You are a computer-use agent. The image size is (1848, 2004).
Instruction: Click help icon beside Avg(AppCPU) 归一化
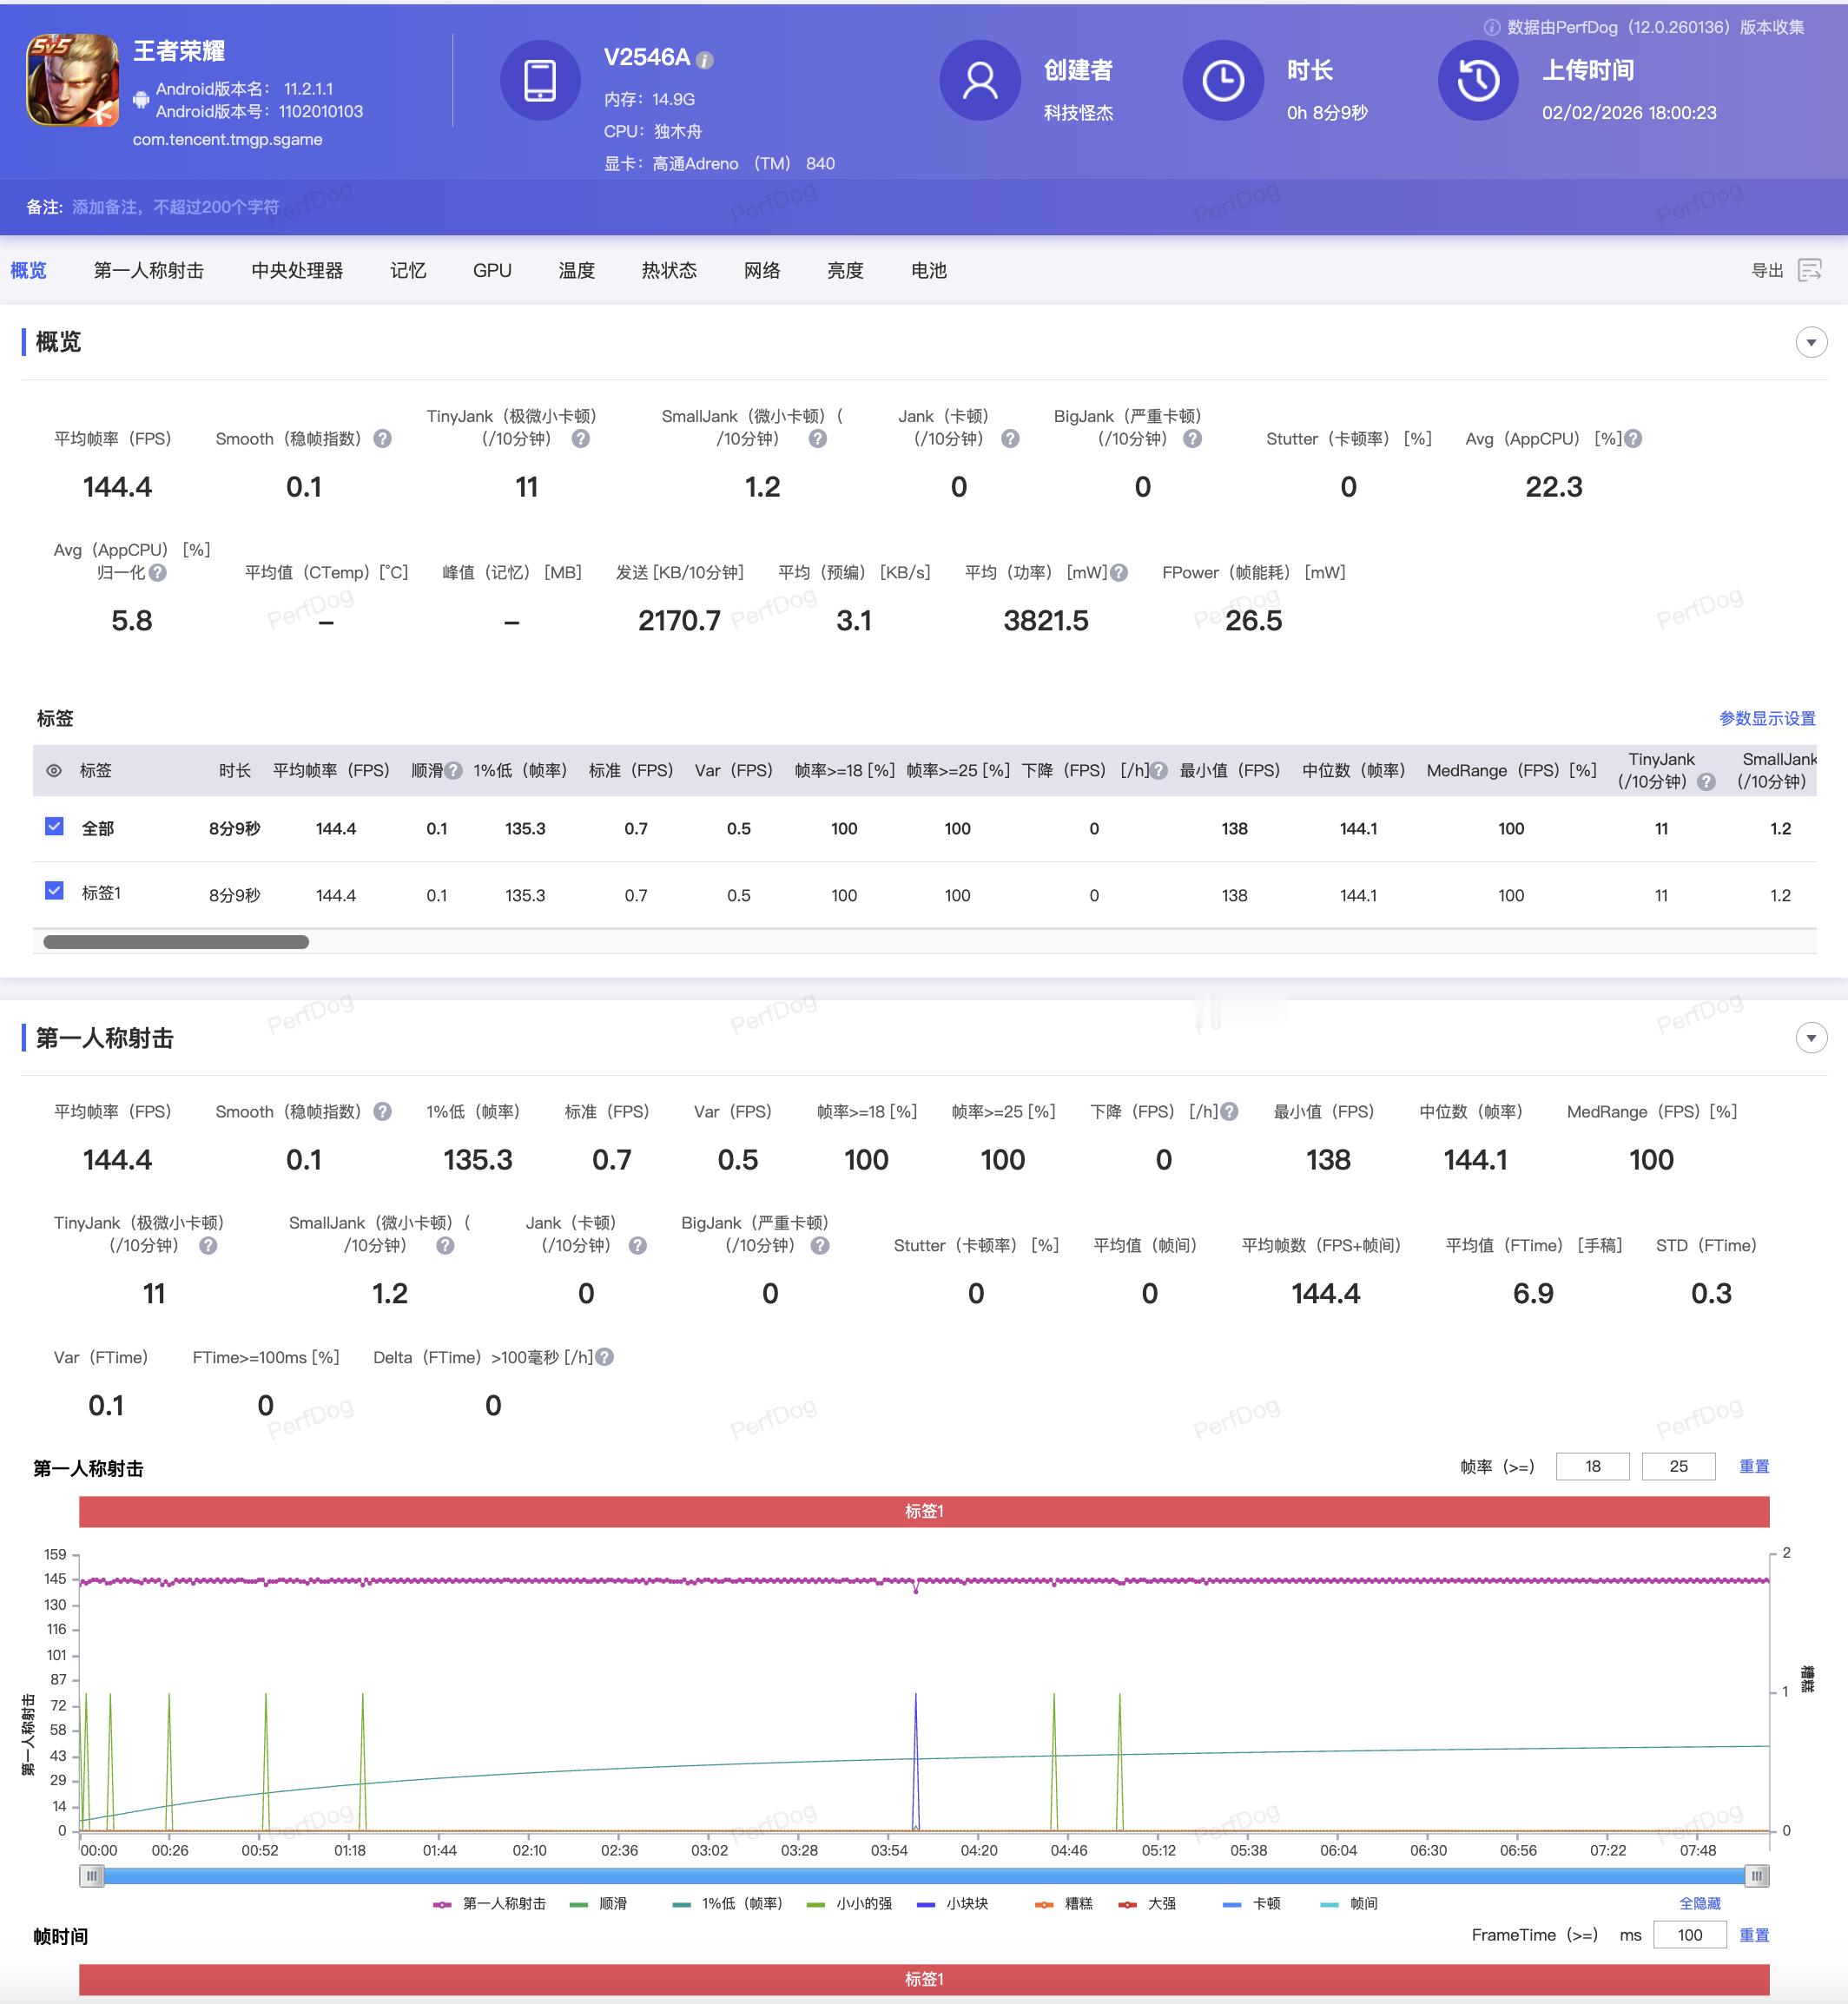coord(158,573)
